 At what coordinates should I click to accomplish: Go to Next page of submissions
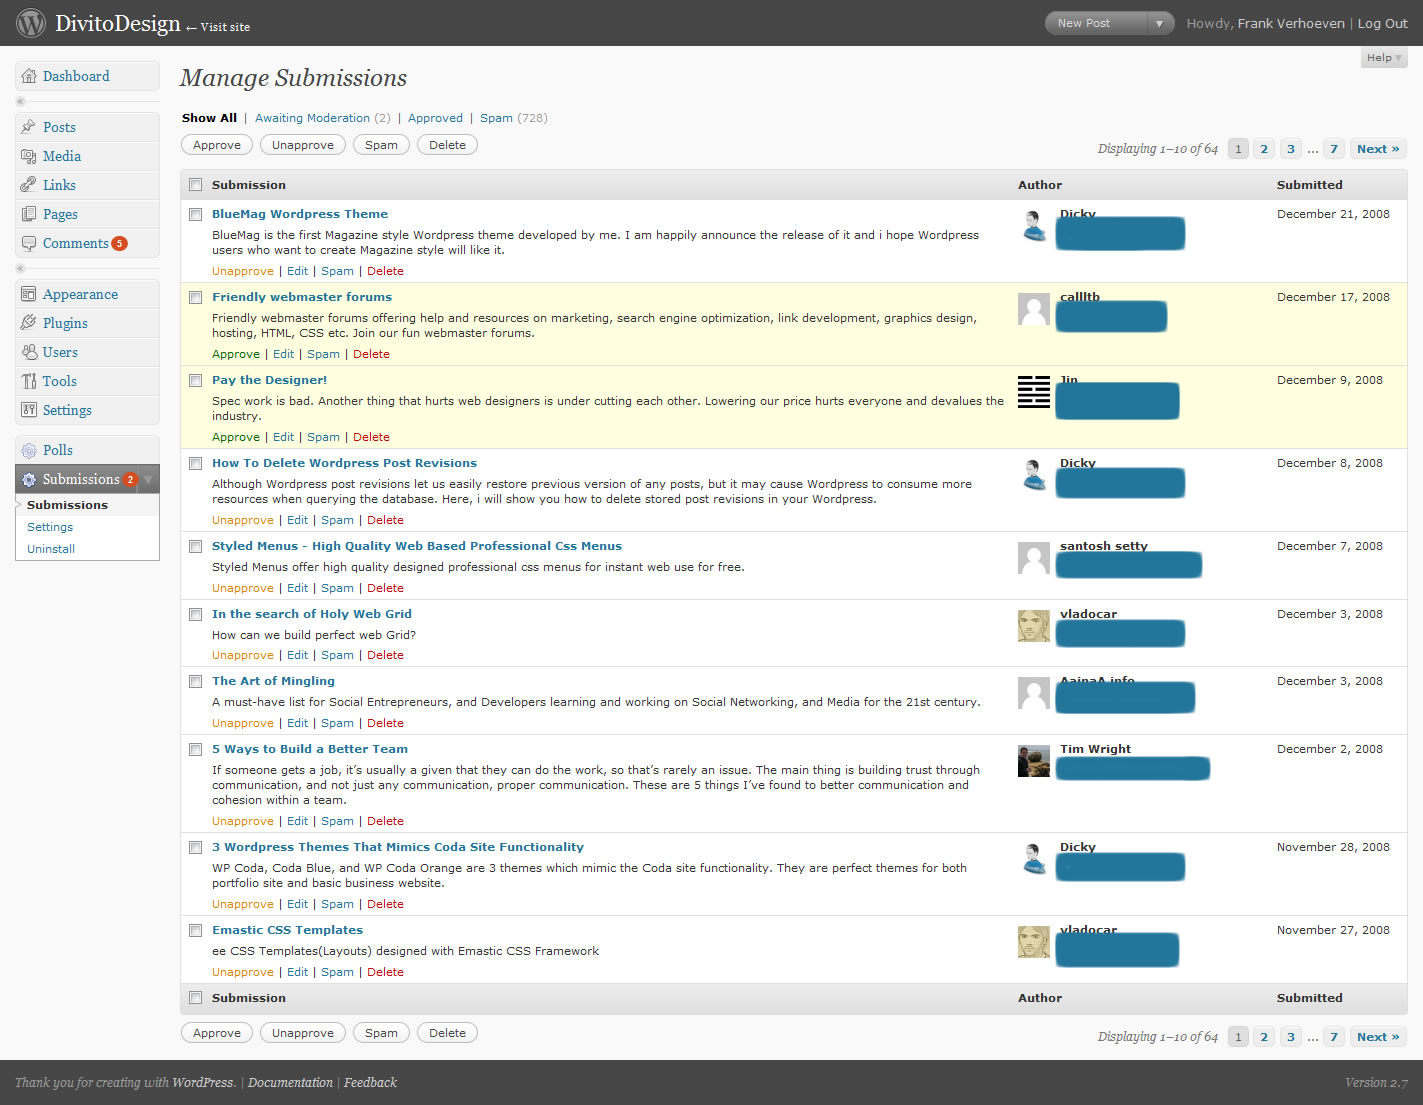1377,149
